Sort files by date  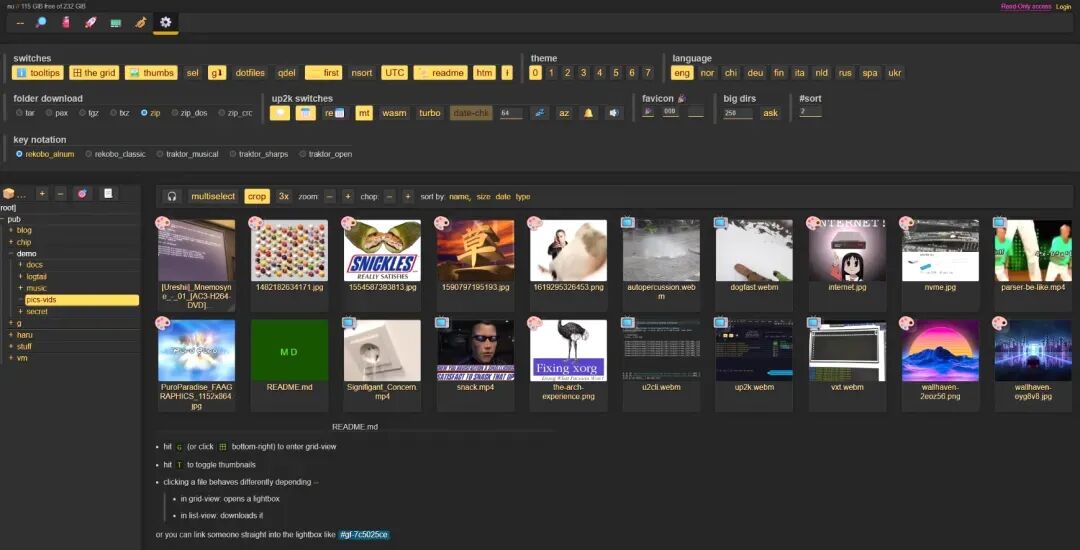pos(503,197)
